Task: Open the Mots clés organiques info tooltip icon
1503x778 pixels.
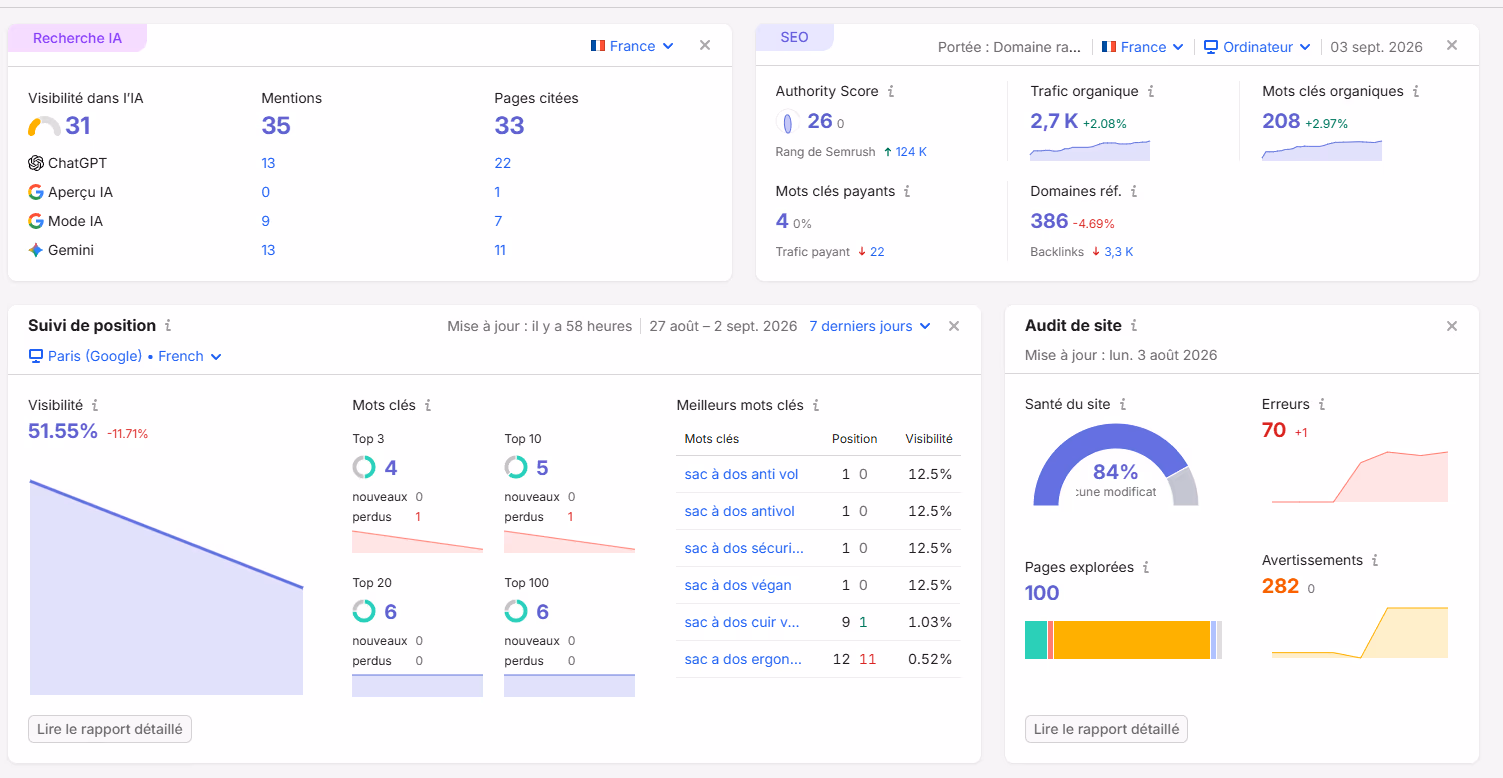Action: point(1416,91)
